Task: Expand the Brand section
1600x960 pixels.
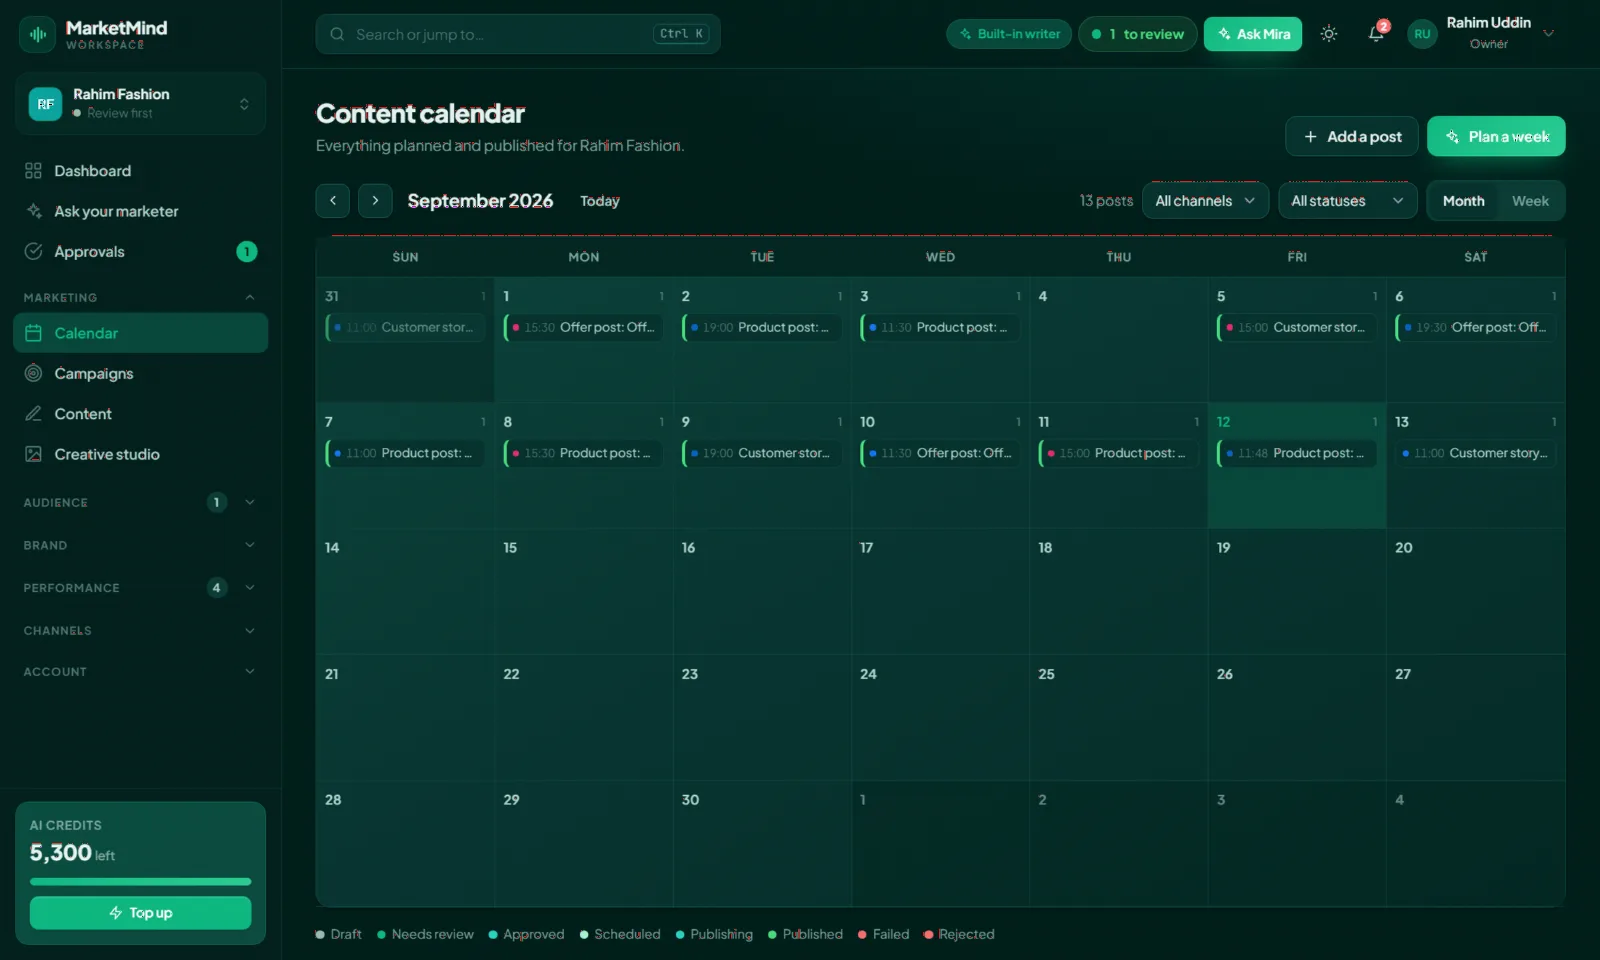Action: [250, 545]
